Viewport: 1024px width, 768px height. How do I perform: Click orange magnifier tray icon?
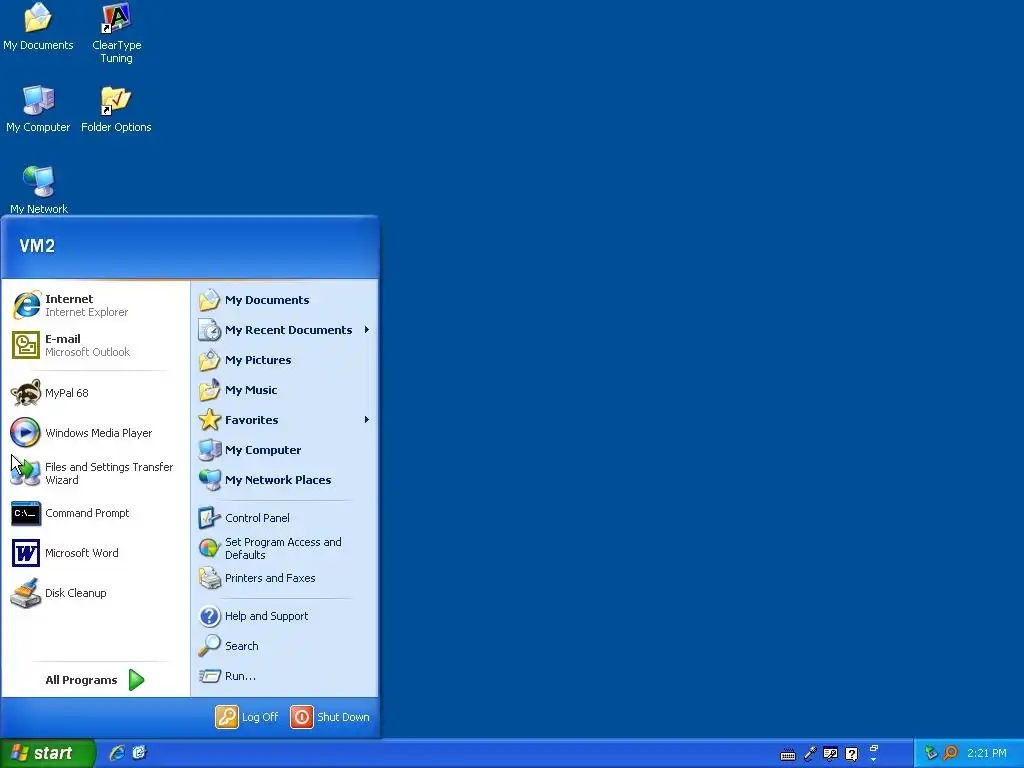click(x=951, y=753)
